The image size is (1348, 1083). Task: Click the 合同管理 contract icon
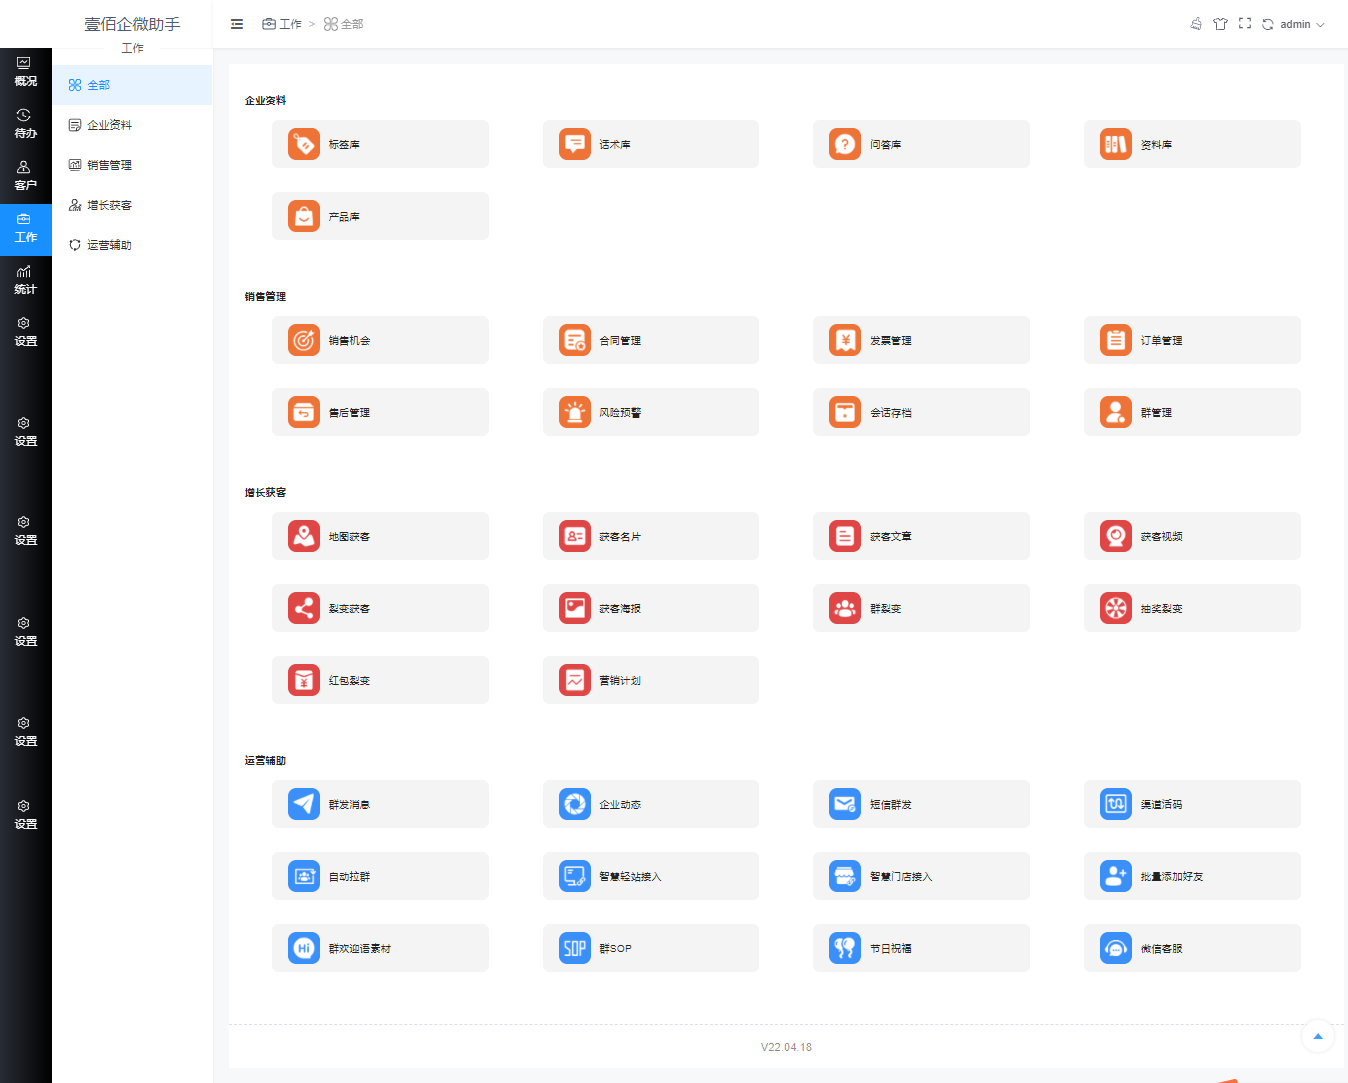pos(575,340)
